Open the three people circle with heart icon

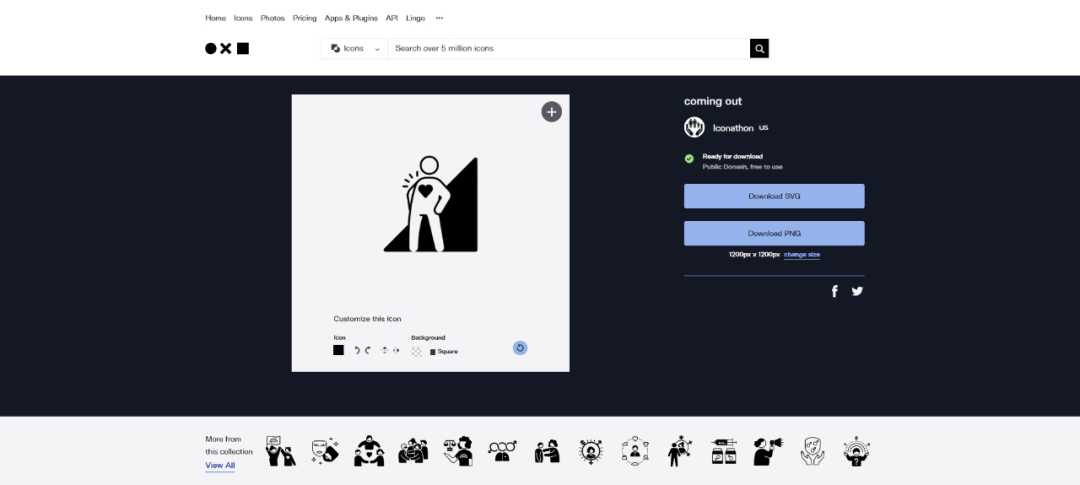369,451
